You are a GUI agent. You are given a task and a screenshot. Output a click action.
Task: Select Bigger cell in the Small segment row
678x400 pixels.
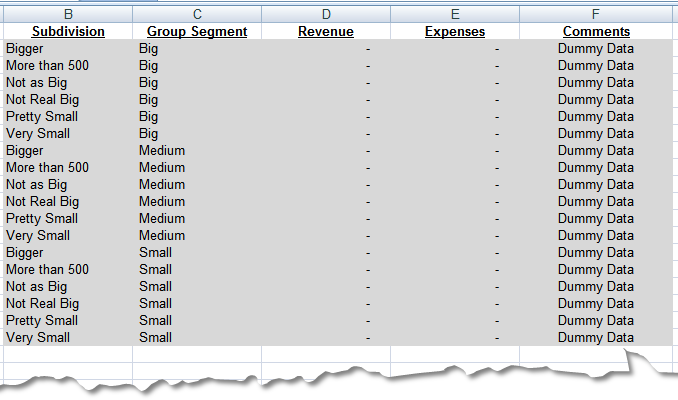coord(68,253)
